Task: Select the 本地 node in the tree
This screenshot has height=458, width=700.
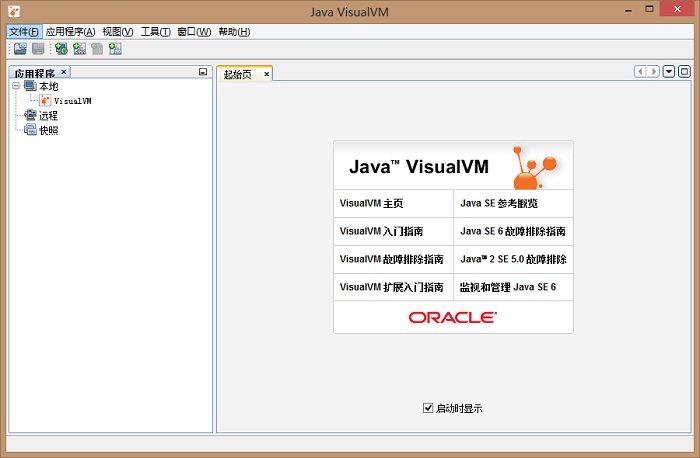Action: pos(48,86)
